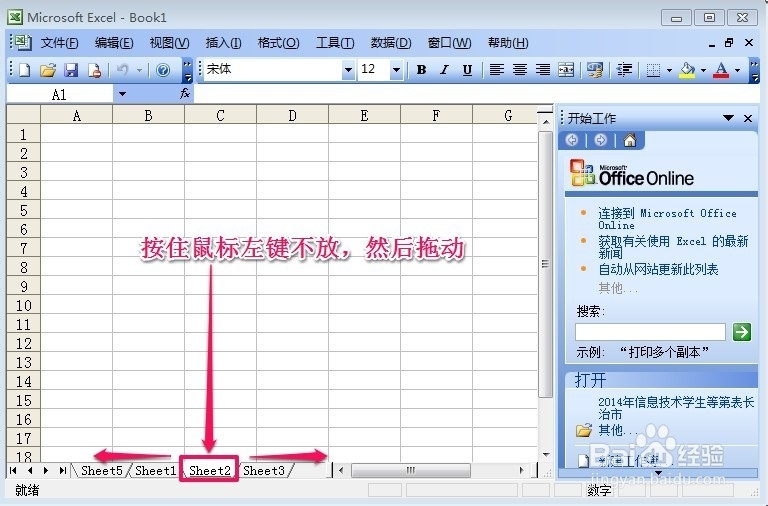Open the 数据(D) menu
768x506 pixels.
pyautogui.click(x=391, y=43)
